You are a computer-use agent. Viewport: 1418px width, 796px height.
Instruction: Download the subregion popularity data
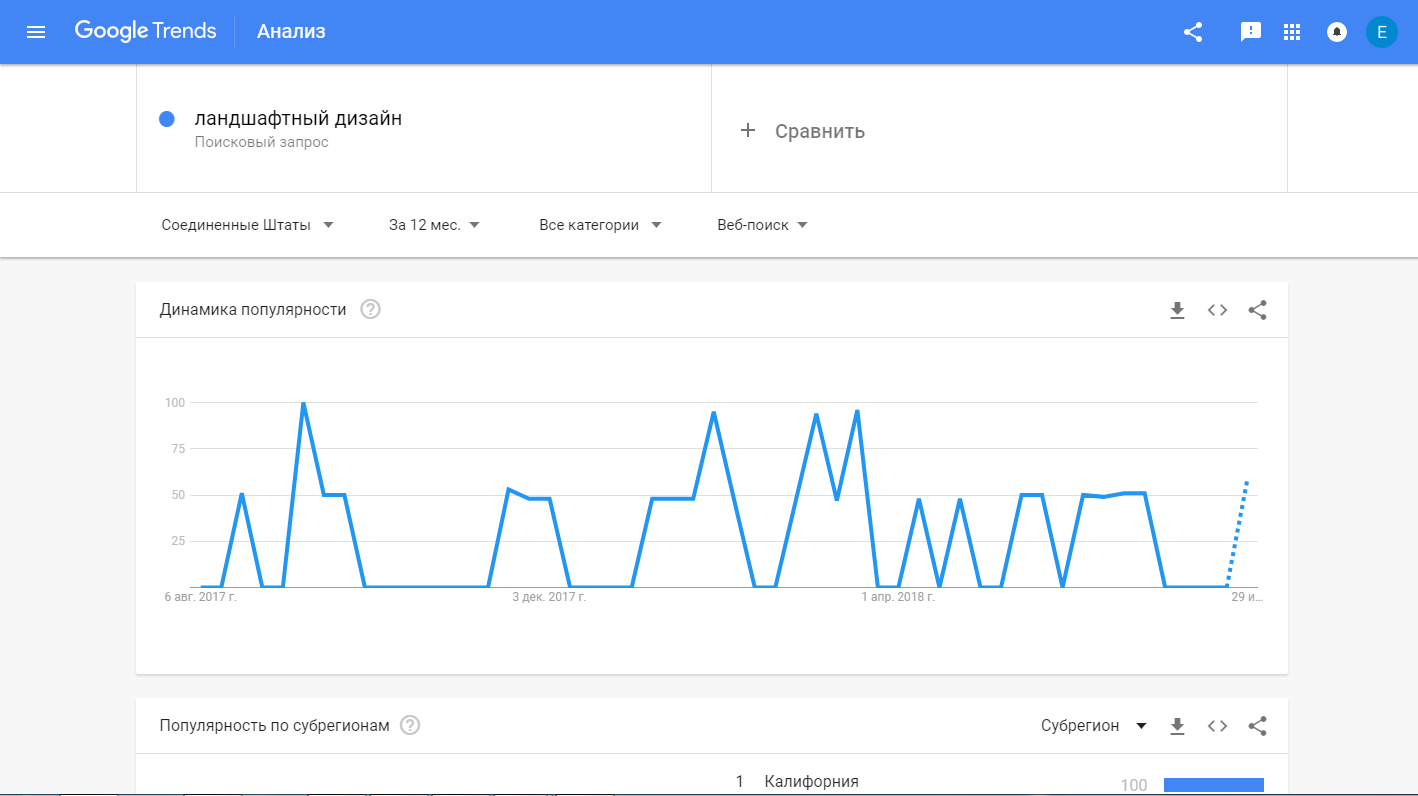pos(1177,726)
